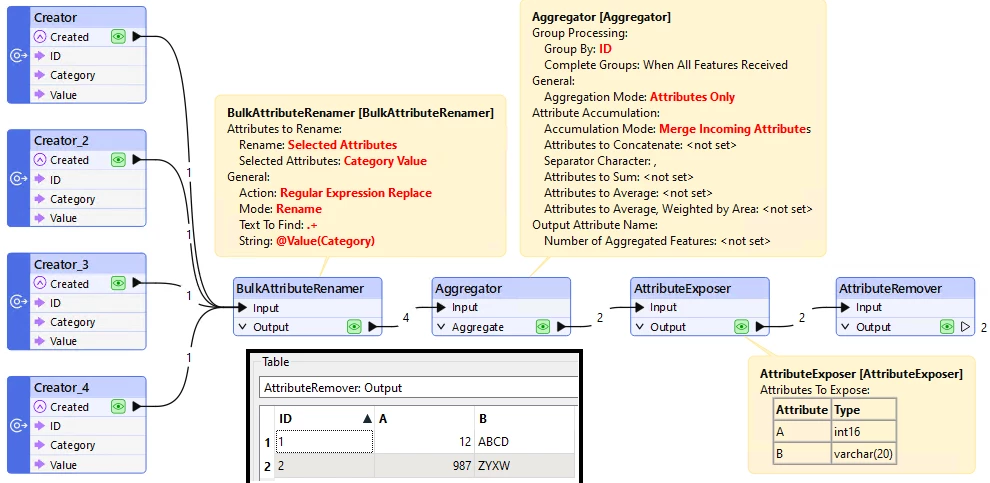Click the BulkAttributeRenamer parameter annotation
The width and height of the screenshot is (990, 483).
point(361,176)
